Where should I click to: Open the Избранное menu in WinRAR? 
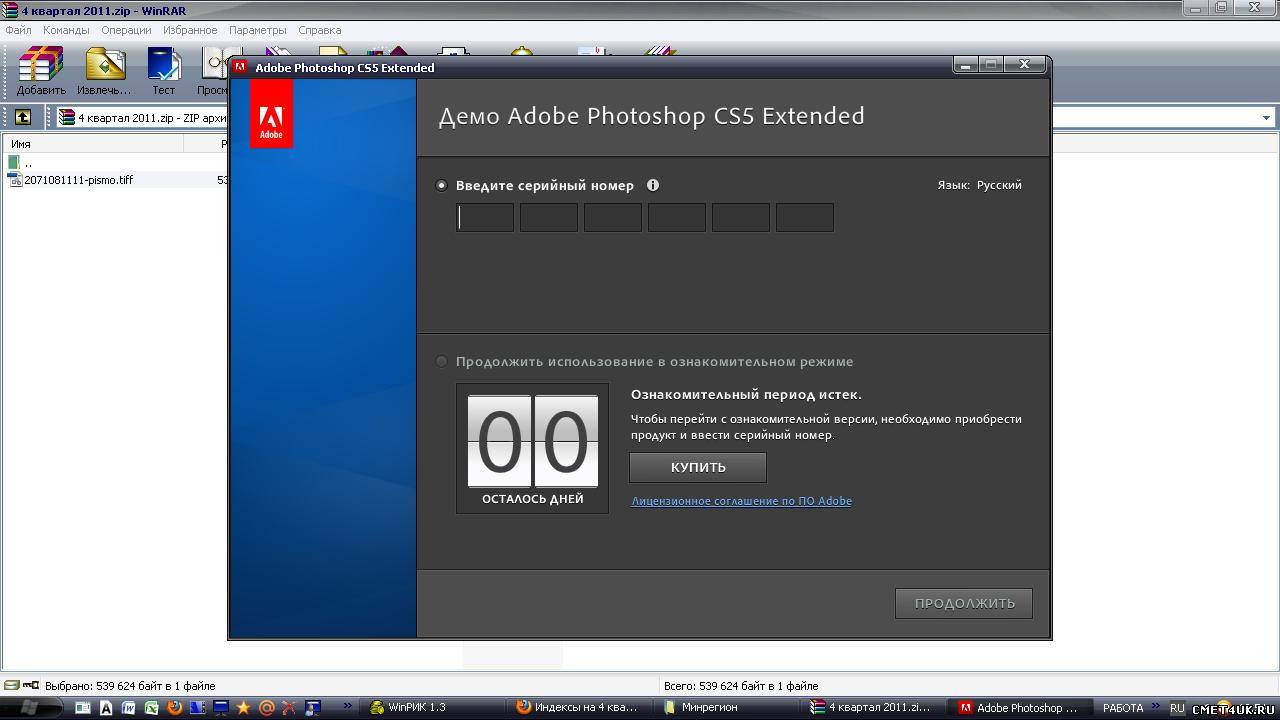tap(190, 30)
